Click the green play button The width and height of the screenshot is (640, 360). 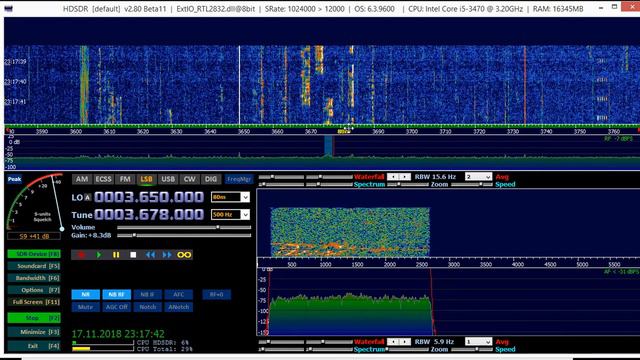(99, 255)
